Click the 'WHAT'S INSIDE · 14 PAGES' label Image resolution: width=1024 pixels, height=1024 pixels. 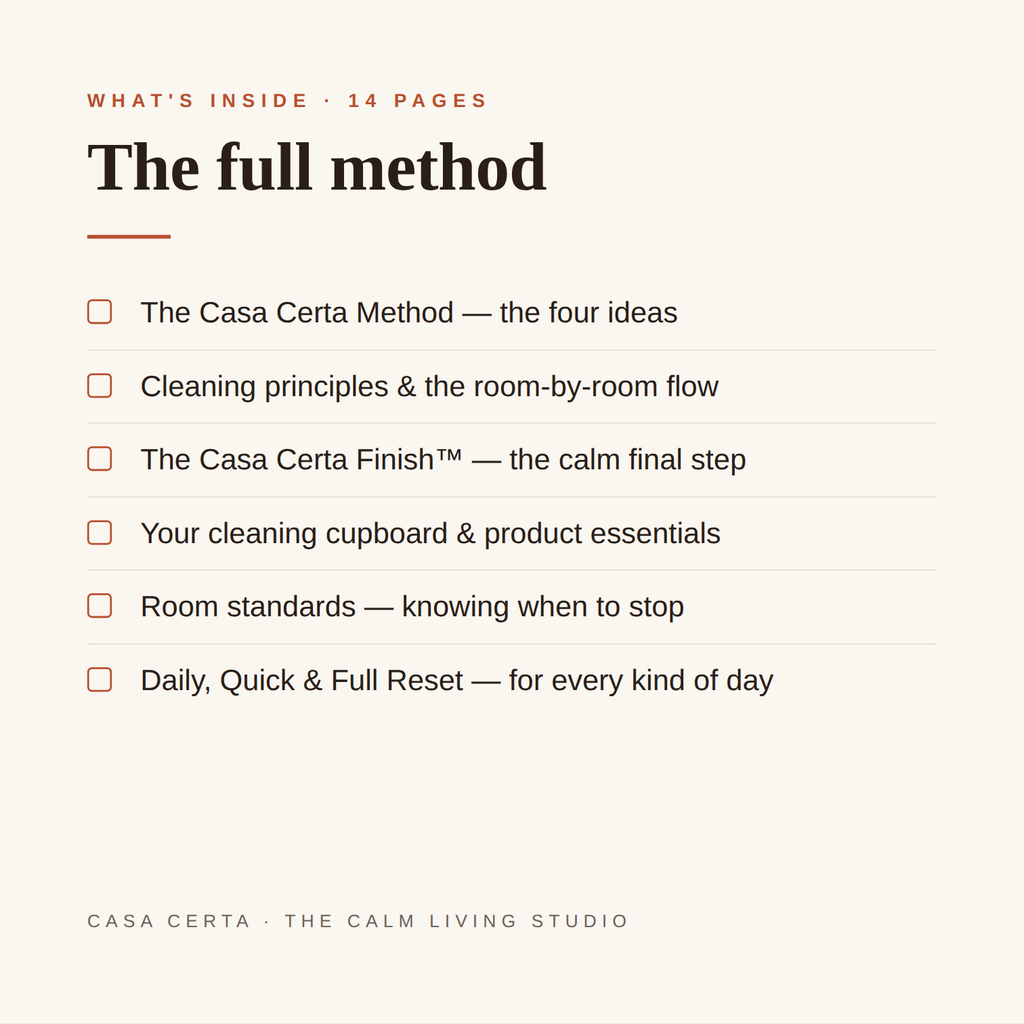tap(287, 101)
